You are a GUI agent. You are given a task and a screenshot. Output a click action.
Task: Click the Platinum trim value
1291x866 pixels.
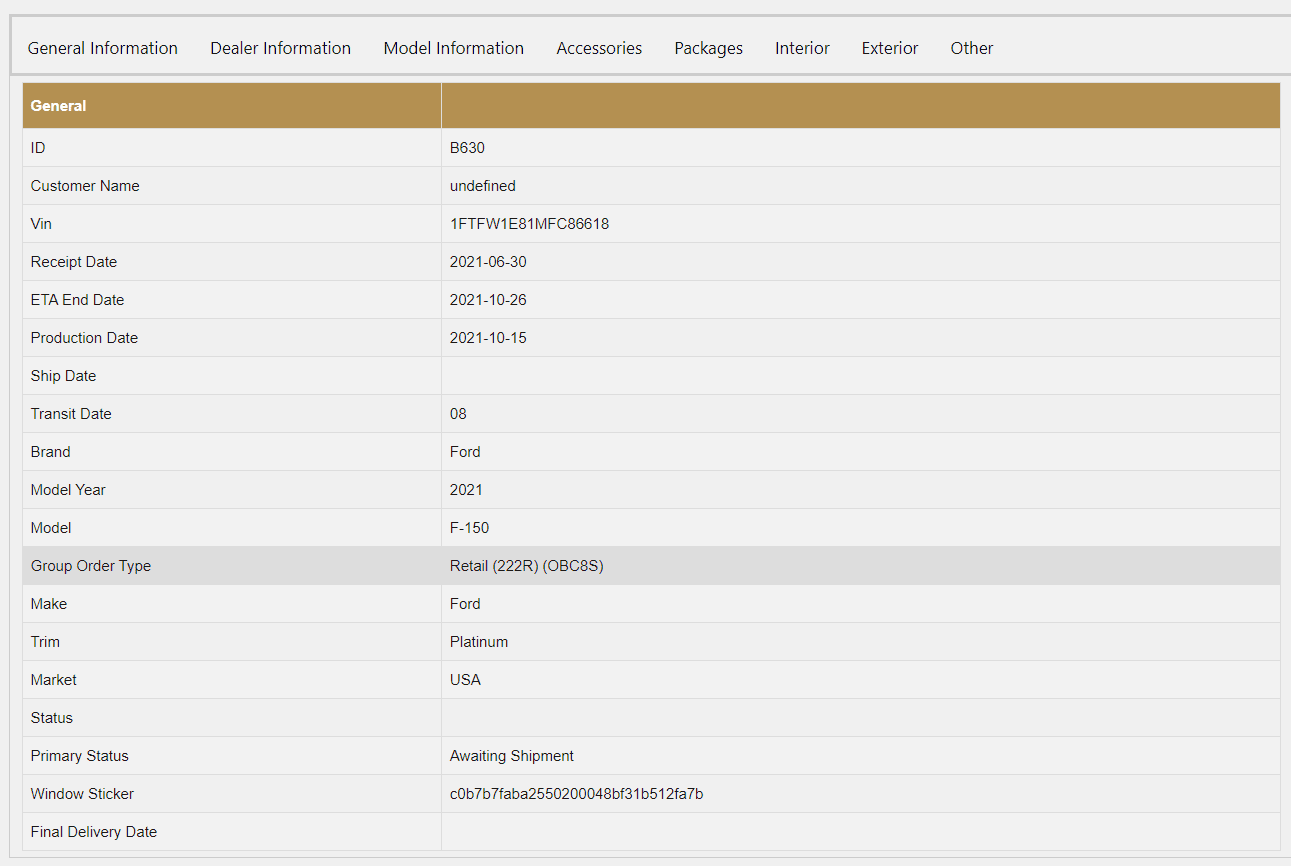coord(479,642)
